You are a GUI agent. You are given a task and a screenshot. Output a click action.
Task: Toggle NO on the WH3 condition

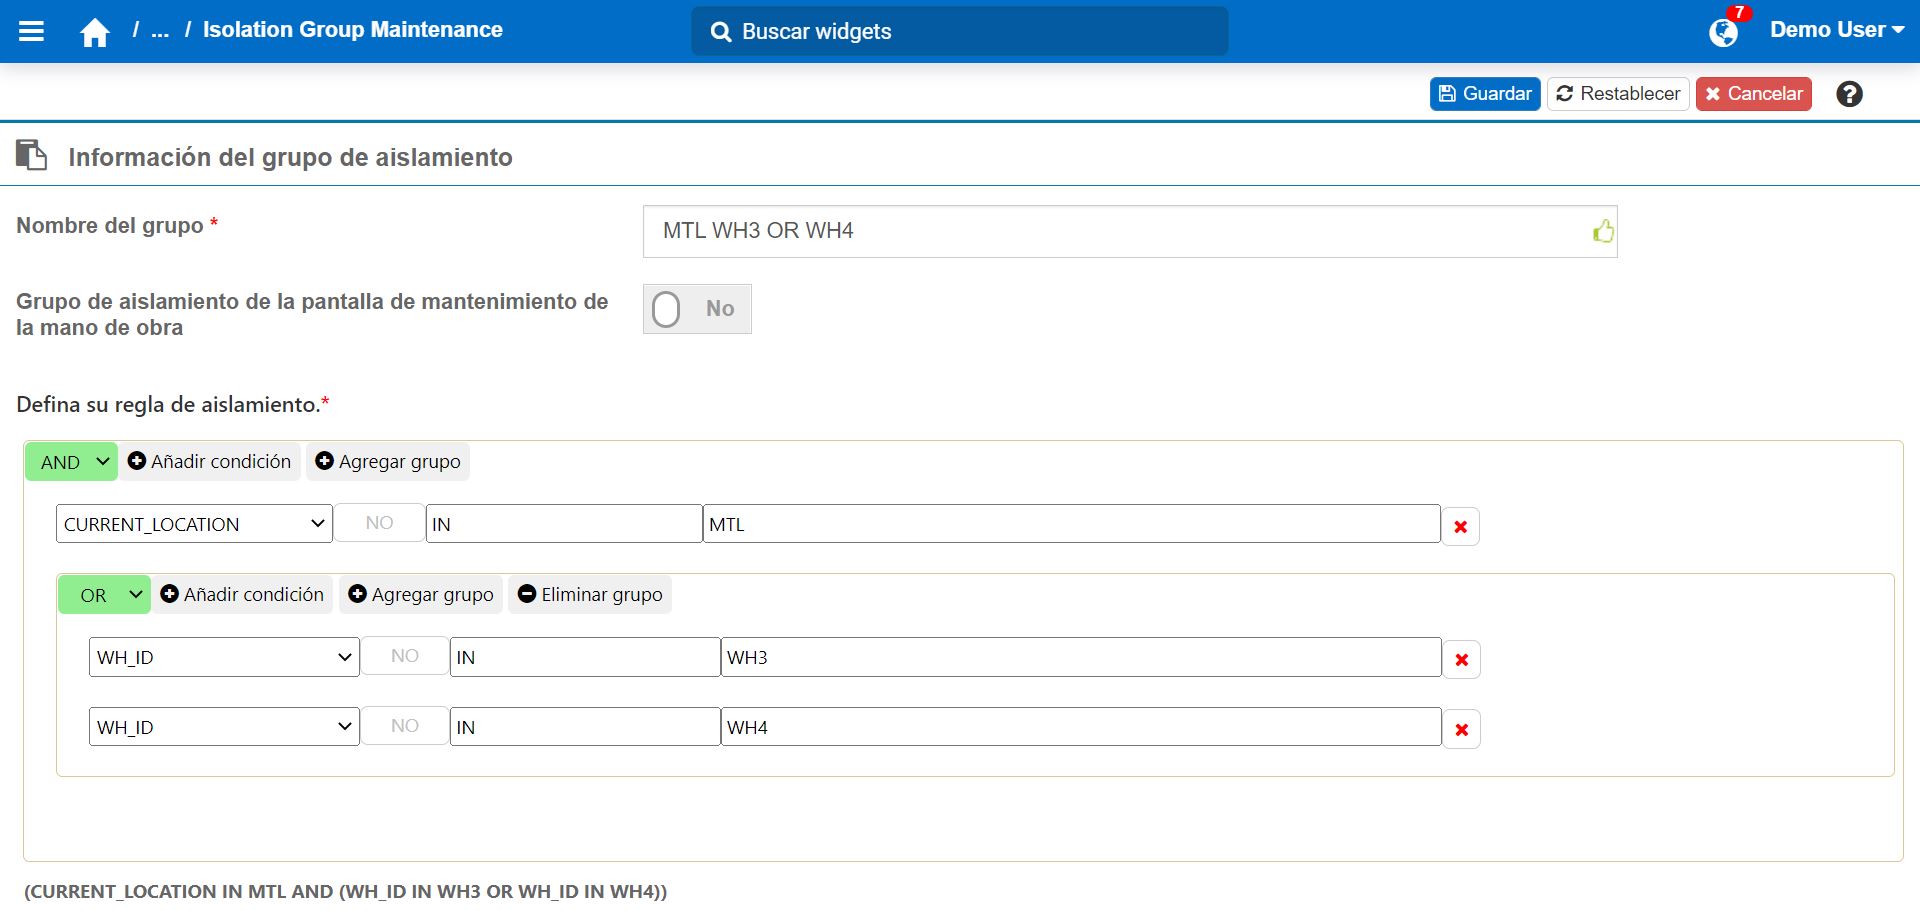point(404,656)
